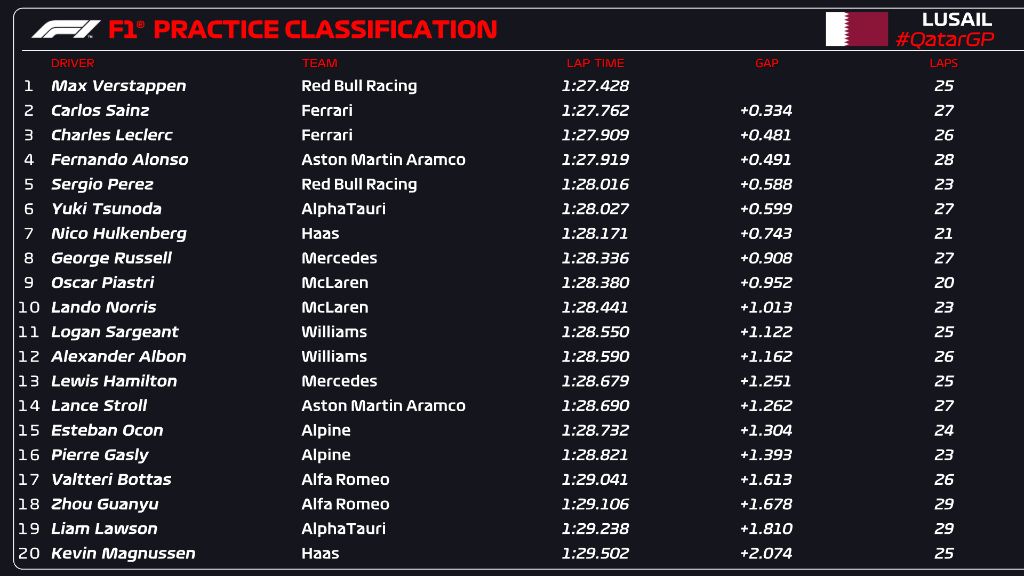The image size is (1024, 576).
Task: Click the LAP TIME column header
Action: pos(595,63)
